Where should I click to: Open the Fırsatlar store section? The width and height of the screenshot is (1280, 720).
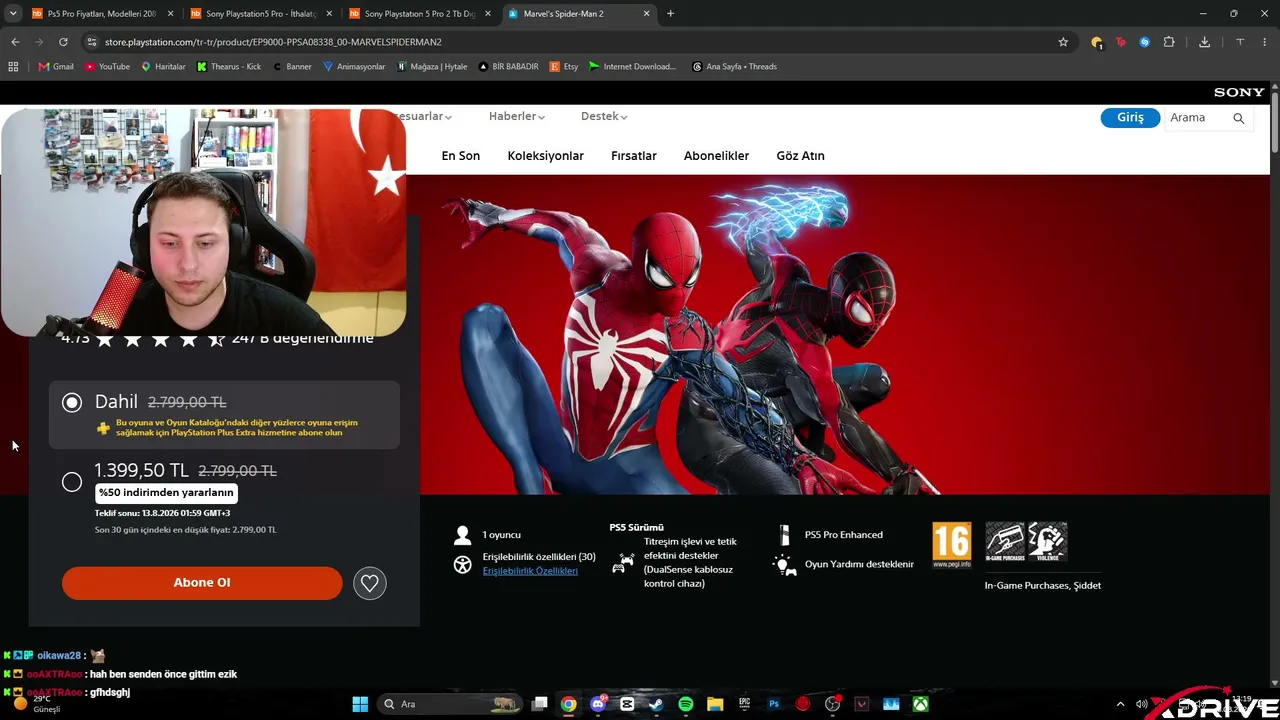[634, 156]
